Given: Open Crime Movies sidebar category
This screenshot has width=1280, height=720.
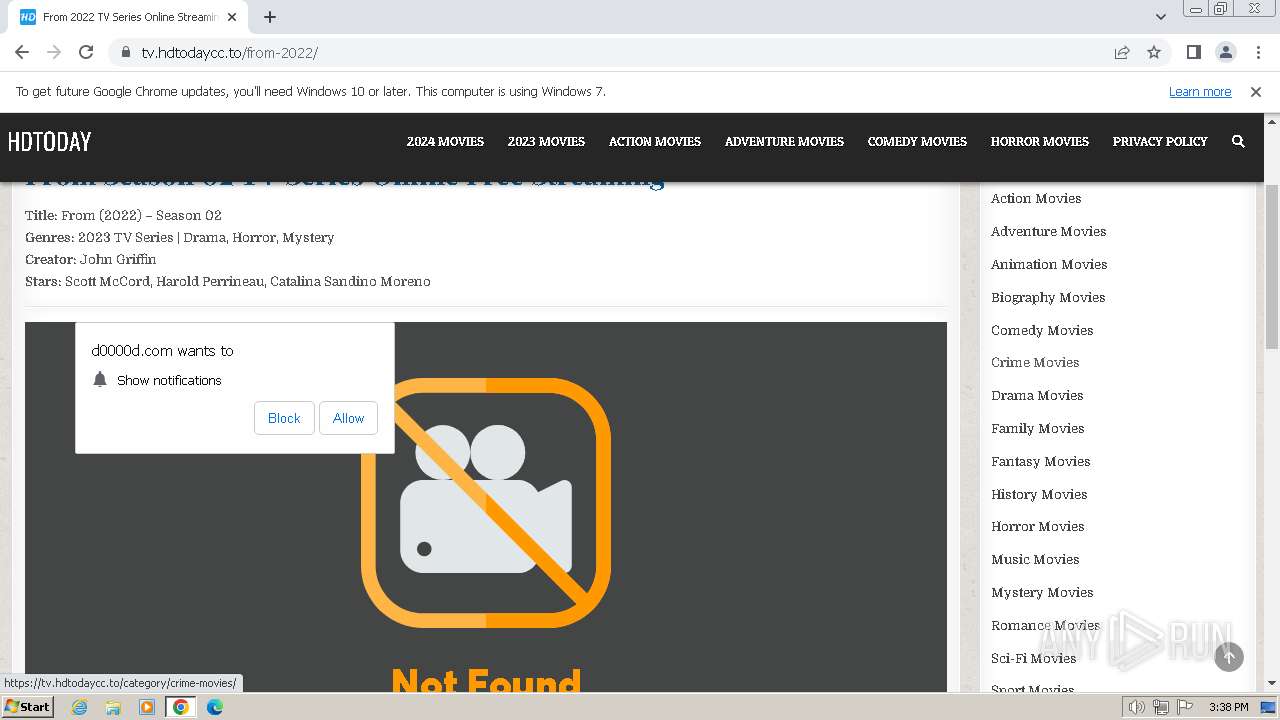Looking at the screenshot, I should (1035, 362).
